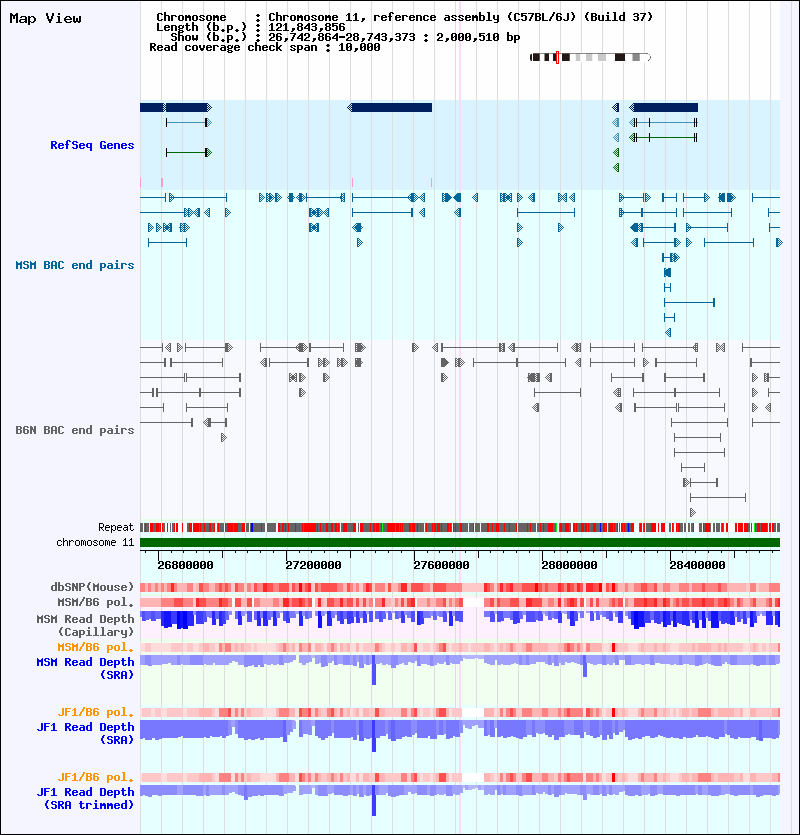The image size is (800, 835).
Task: Click the orange MSM/B6 pol. label
Action: (96, 647)
